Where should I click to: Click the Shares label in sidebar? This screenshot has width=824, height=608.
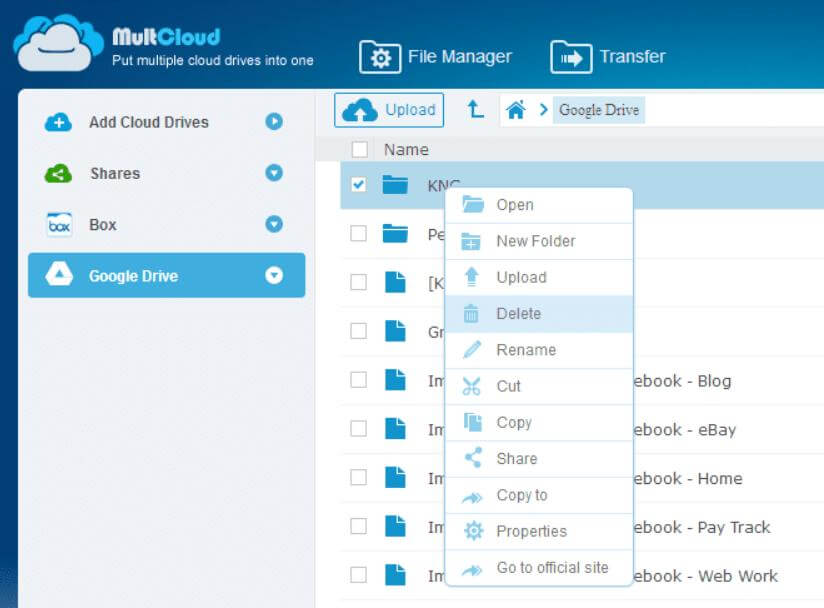coord(115,173)
